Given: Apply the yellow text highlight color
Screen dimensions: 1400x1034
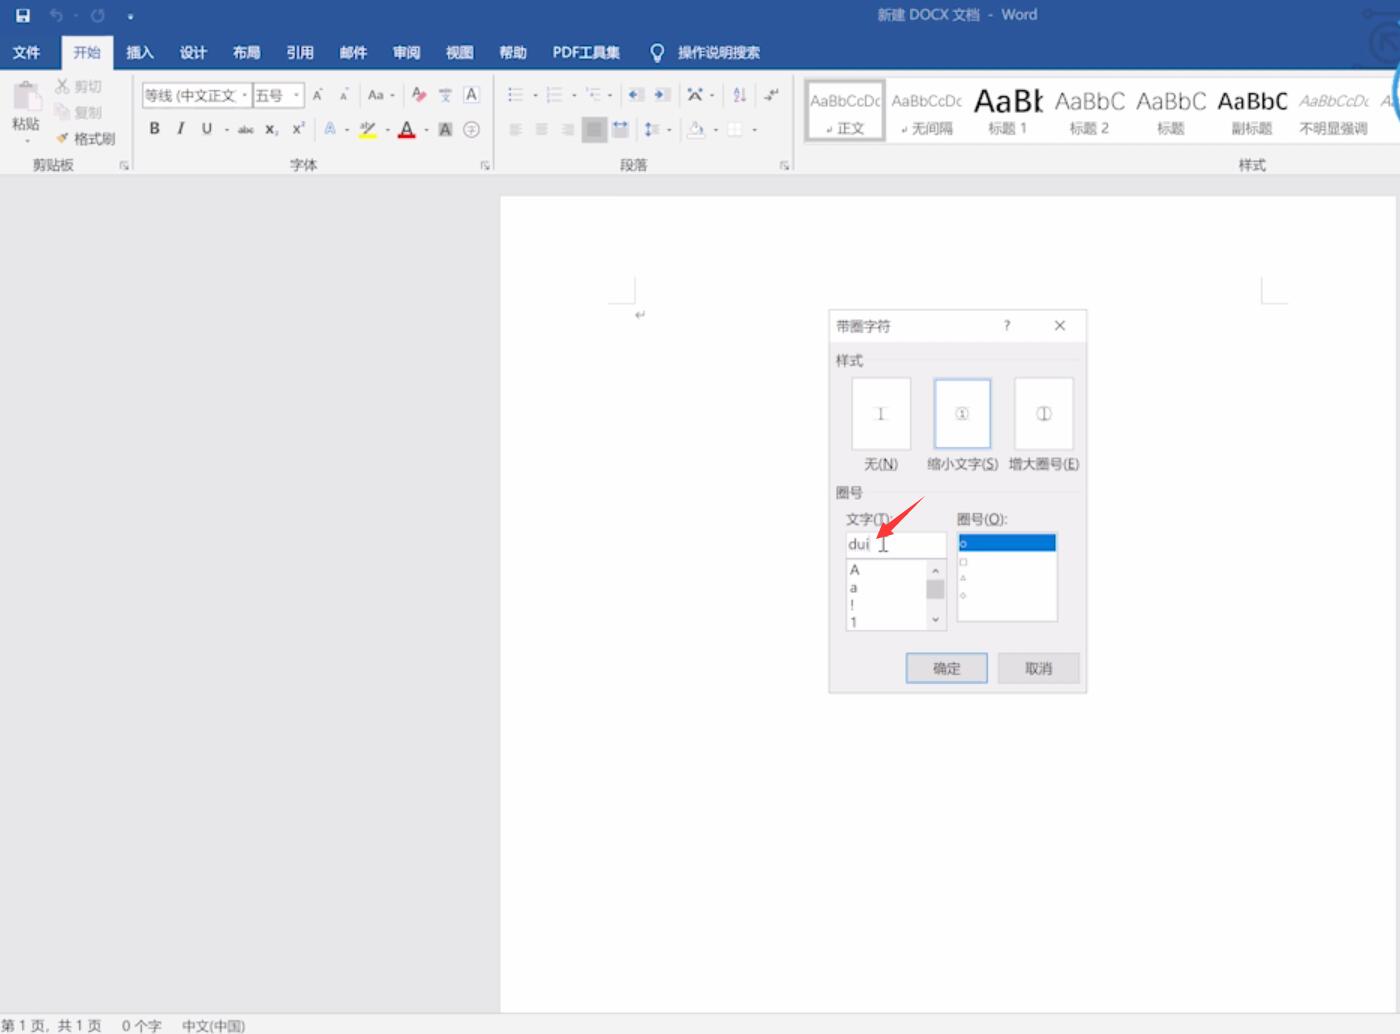Looking at the screenshot, I should 367,129.
